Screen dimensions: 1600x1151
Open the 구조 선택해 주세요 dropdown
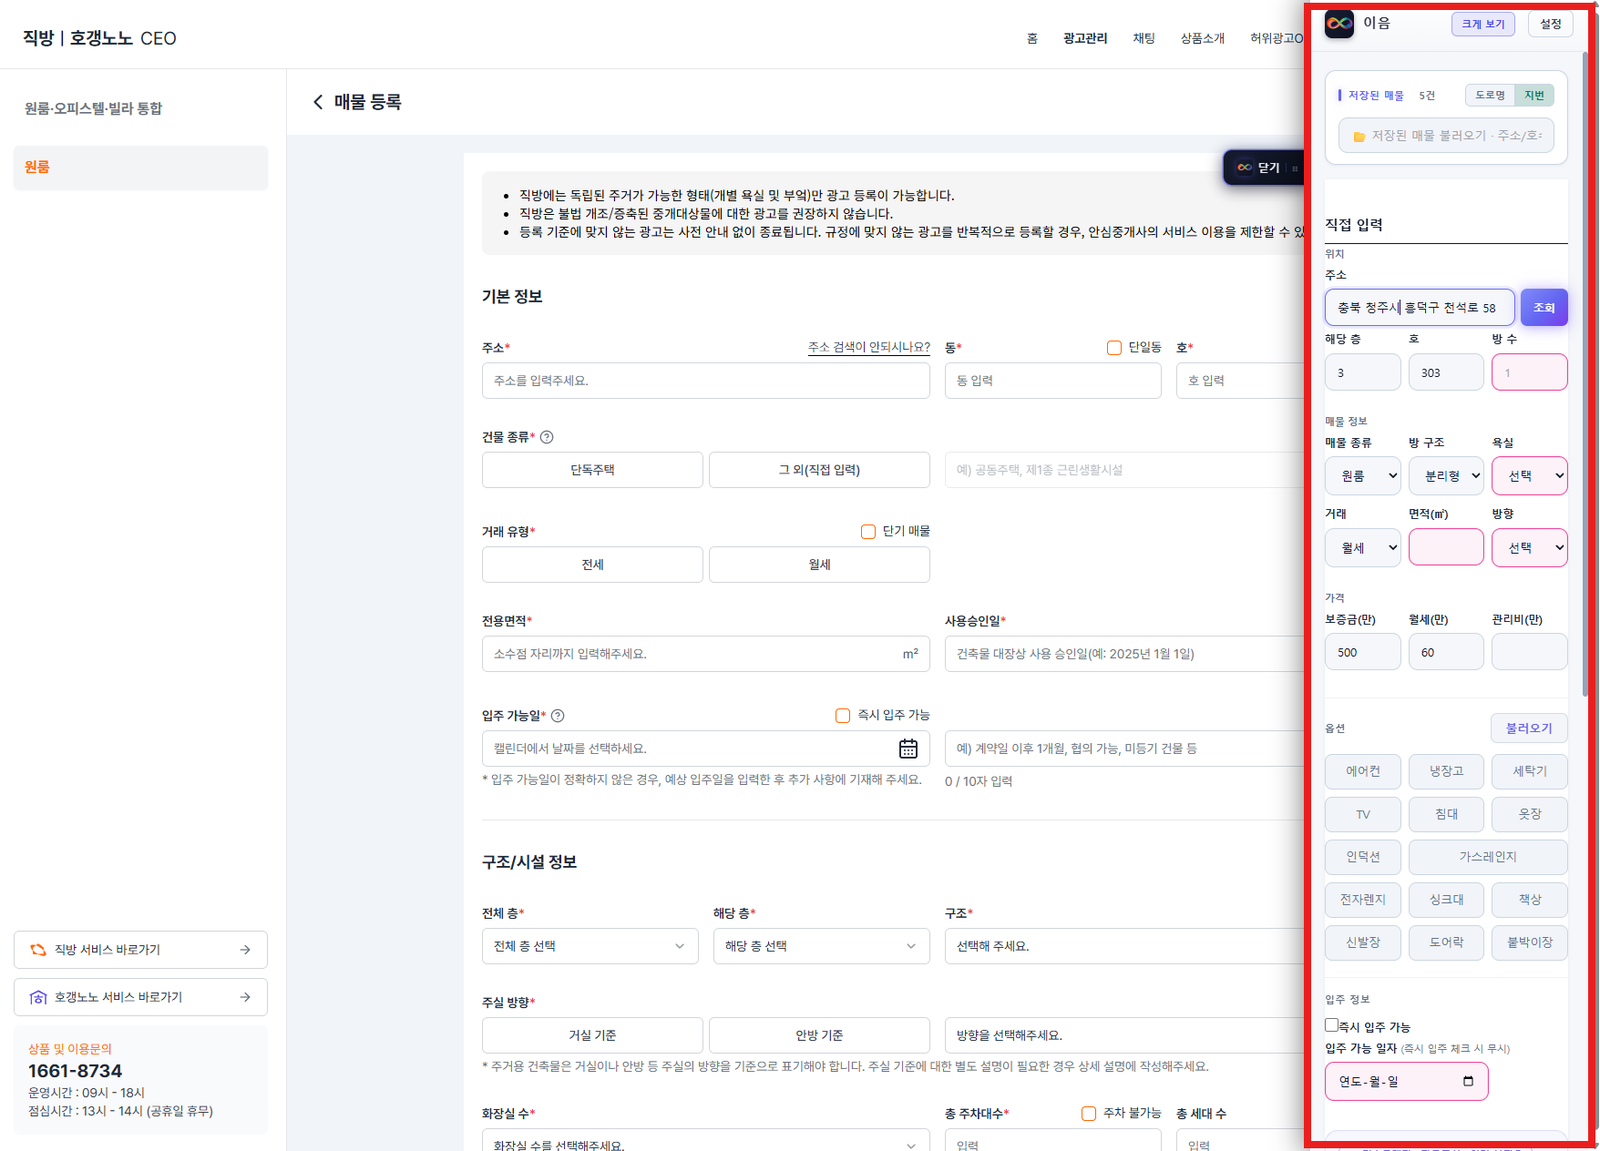click(x=1124, y=946)
